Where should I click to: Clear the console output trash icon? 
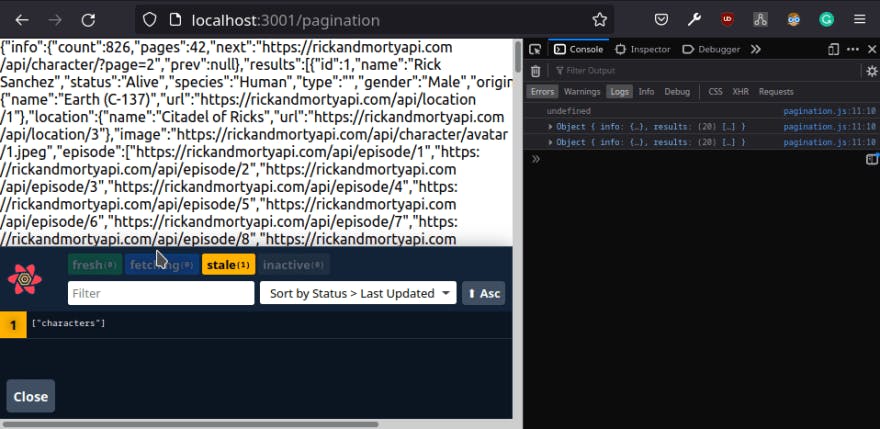coord(536,71)
